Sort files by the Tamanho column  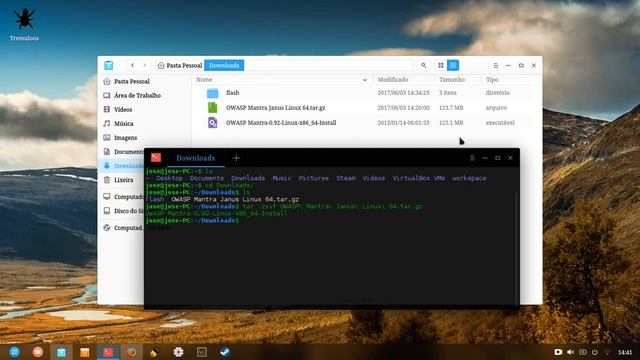452,80
